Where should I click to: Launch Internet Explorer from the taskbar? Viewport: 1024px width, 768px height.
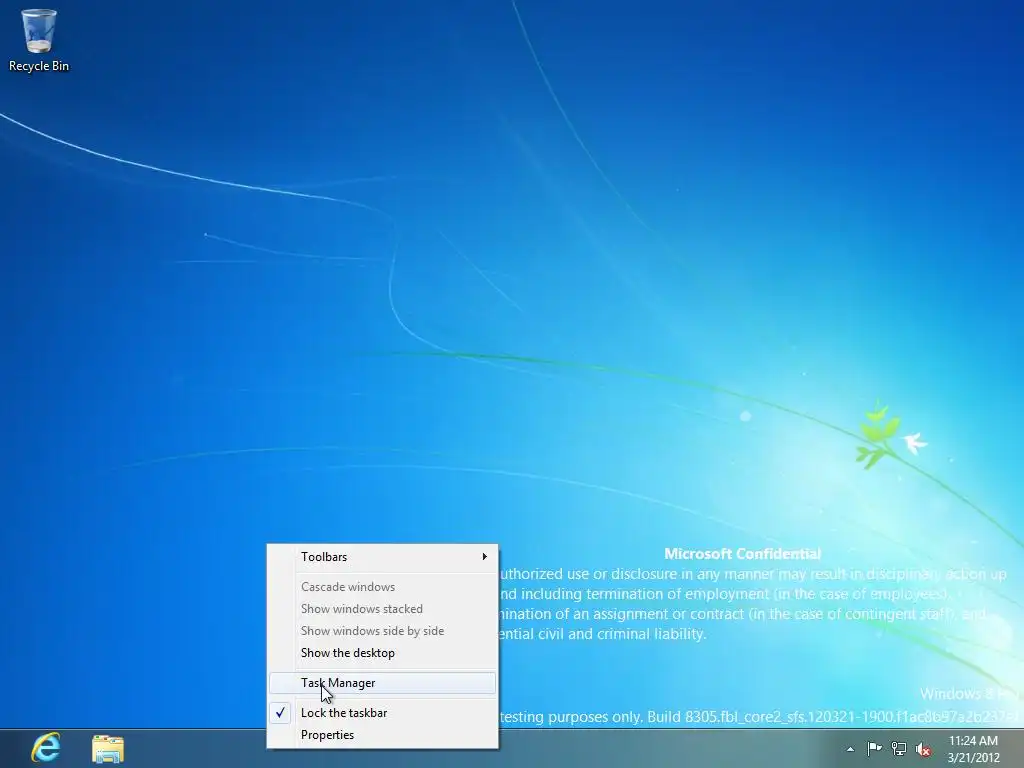46,748
